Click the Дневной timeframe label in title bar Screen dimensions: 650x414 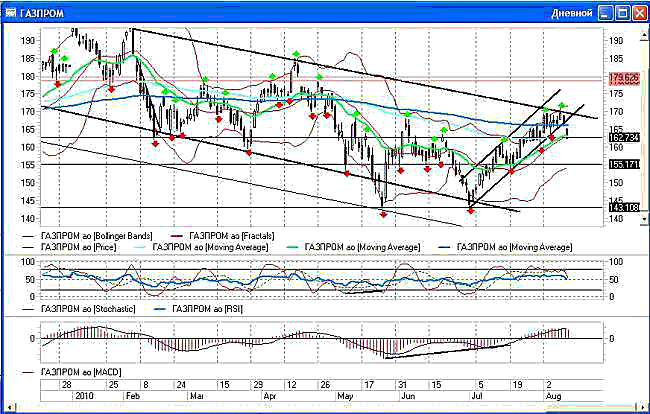tap(572, 13)
